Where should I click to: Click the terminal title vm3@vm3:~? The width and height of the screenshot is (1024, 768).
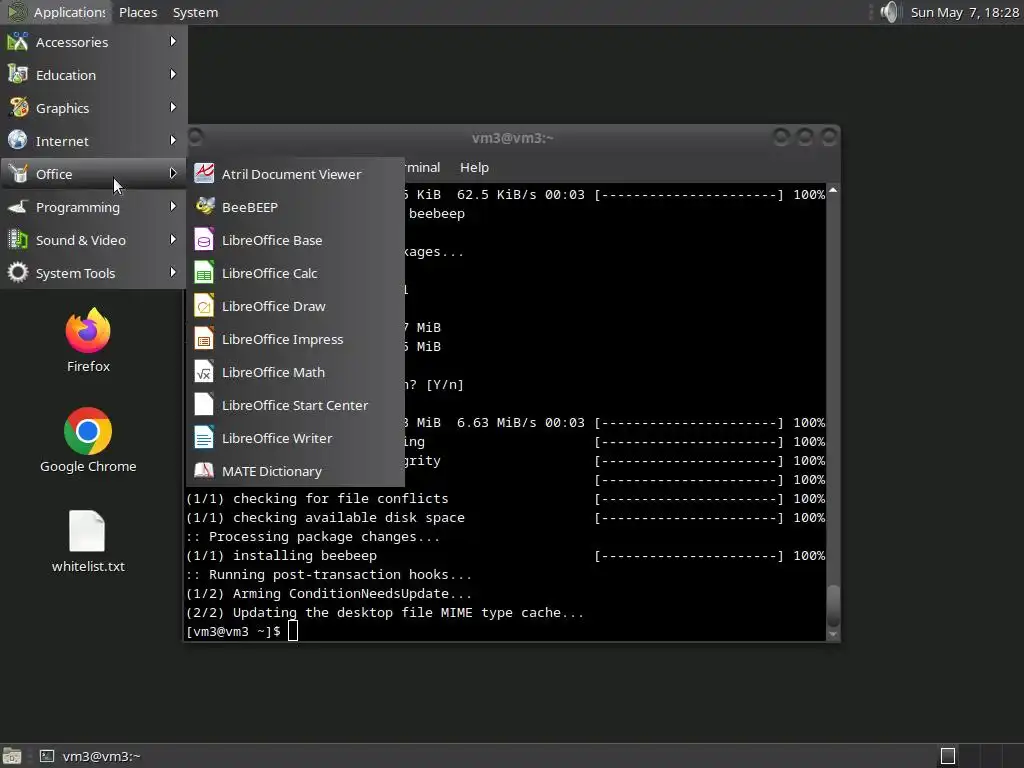click(x=513, y=138)
